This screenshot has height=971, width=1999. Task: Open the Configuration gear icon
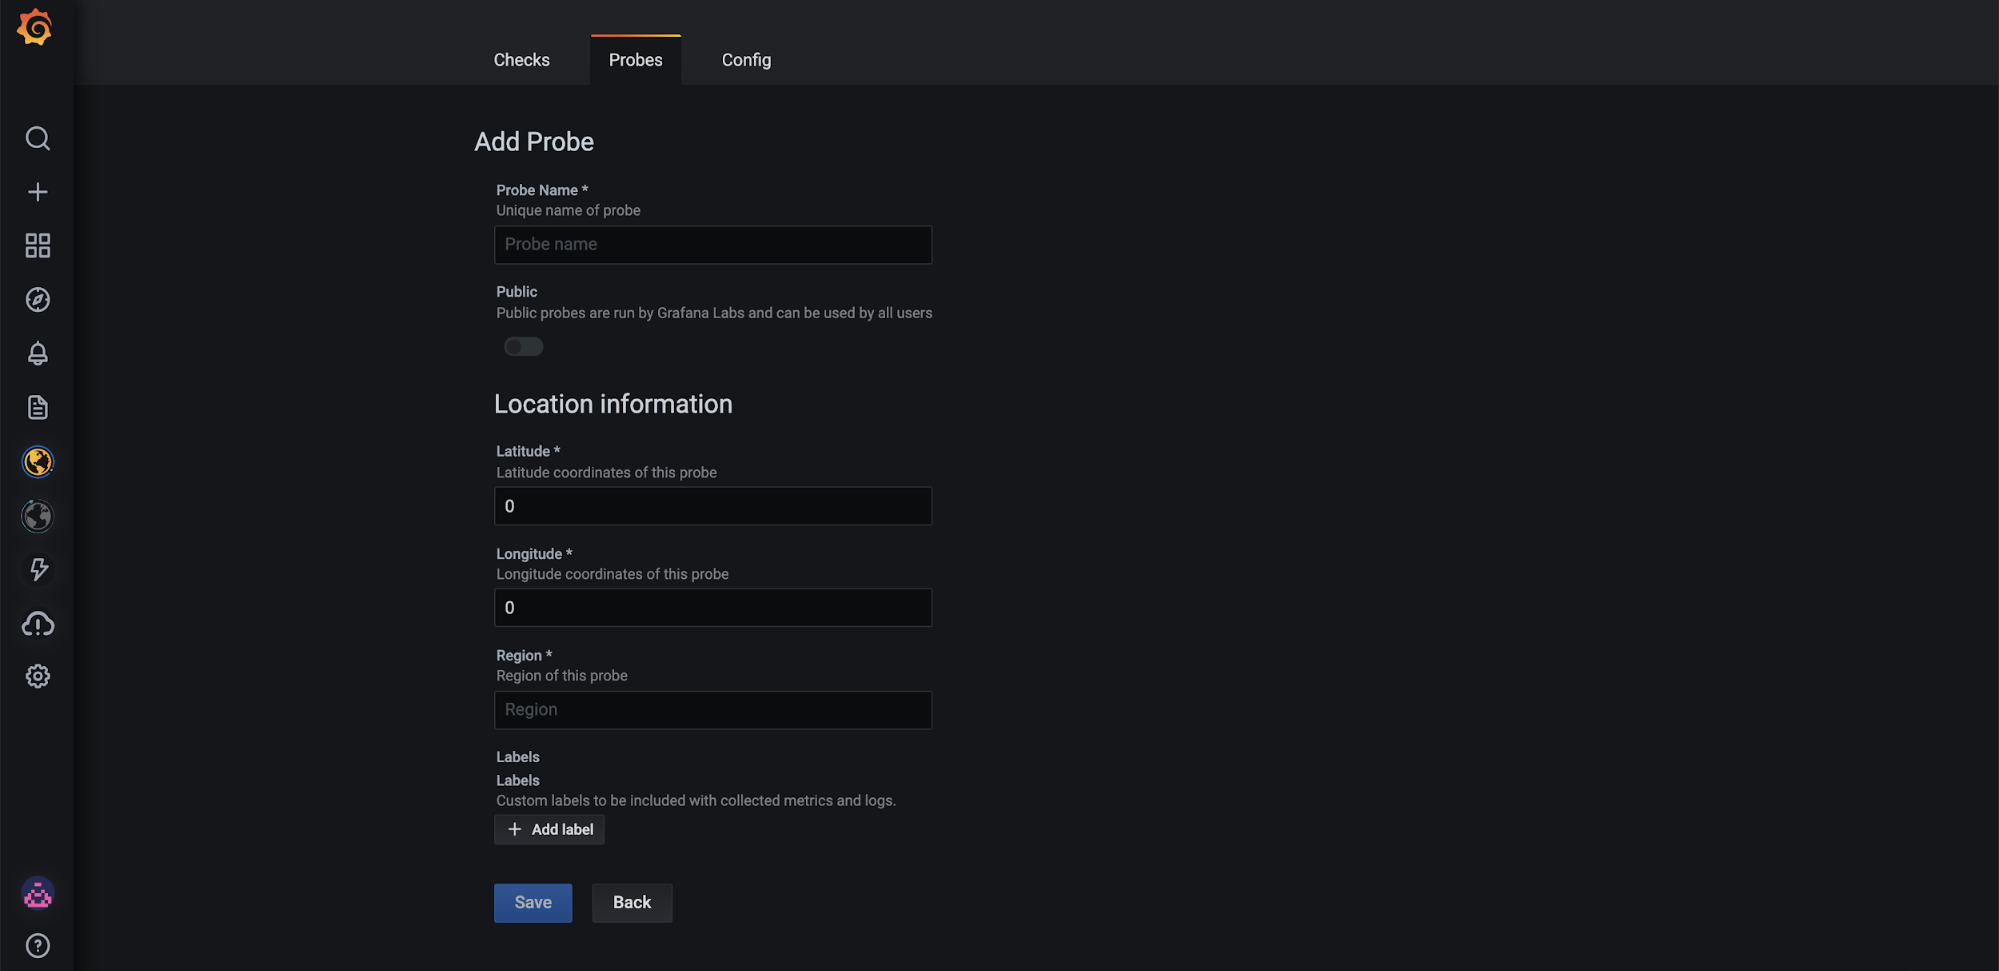[38, 677]
